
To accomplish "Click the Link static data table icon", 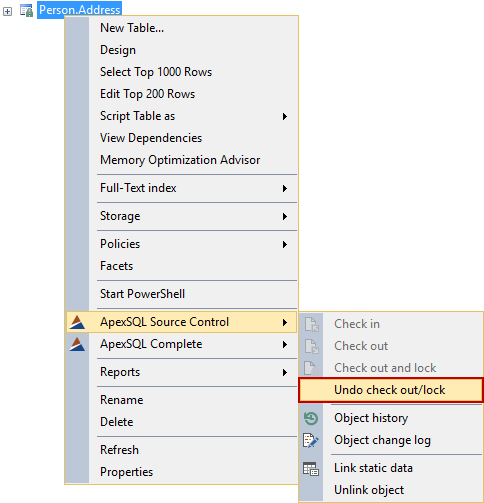I will point(311,469).
